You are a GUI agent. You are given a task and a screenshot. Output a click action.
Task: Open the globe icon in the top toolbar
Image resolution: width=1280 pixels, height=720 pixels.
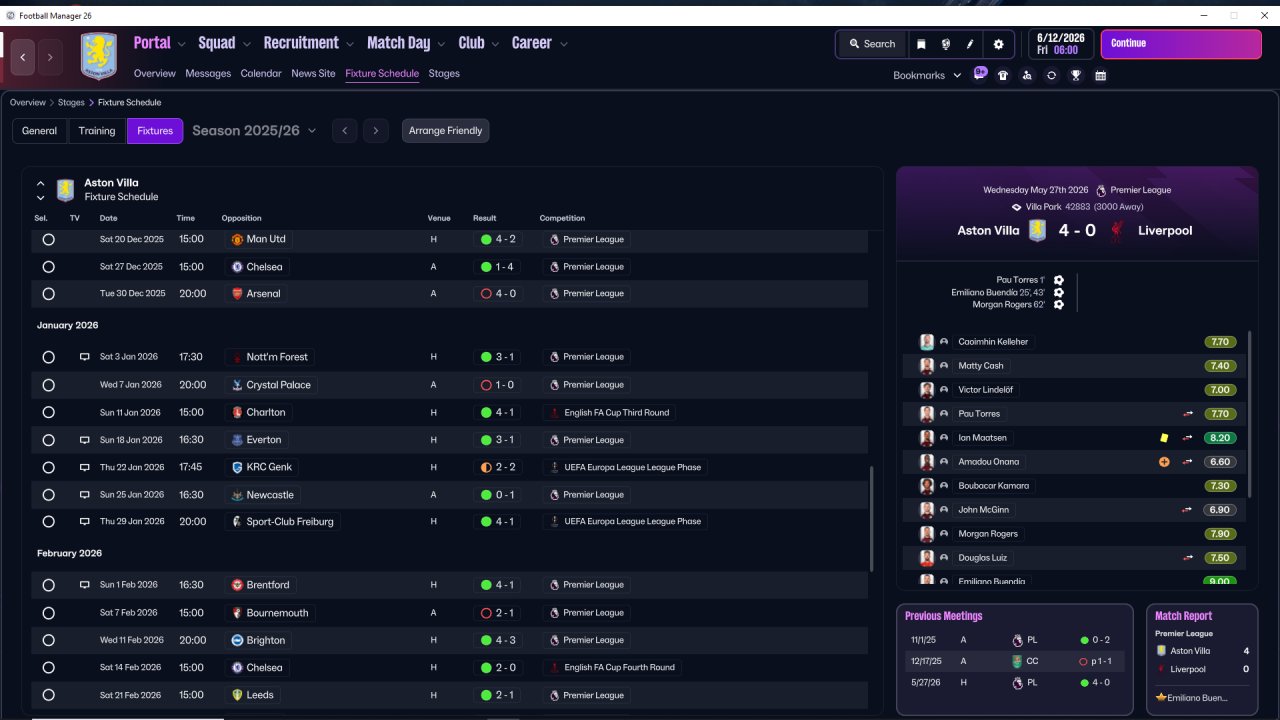(x=946, y=44)
